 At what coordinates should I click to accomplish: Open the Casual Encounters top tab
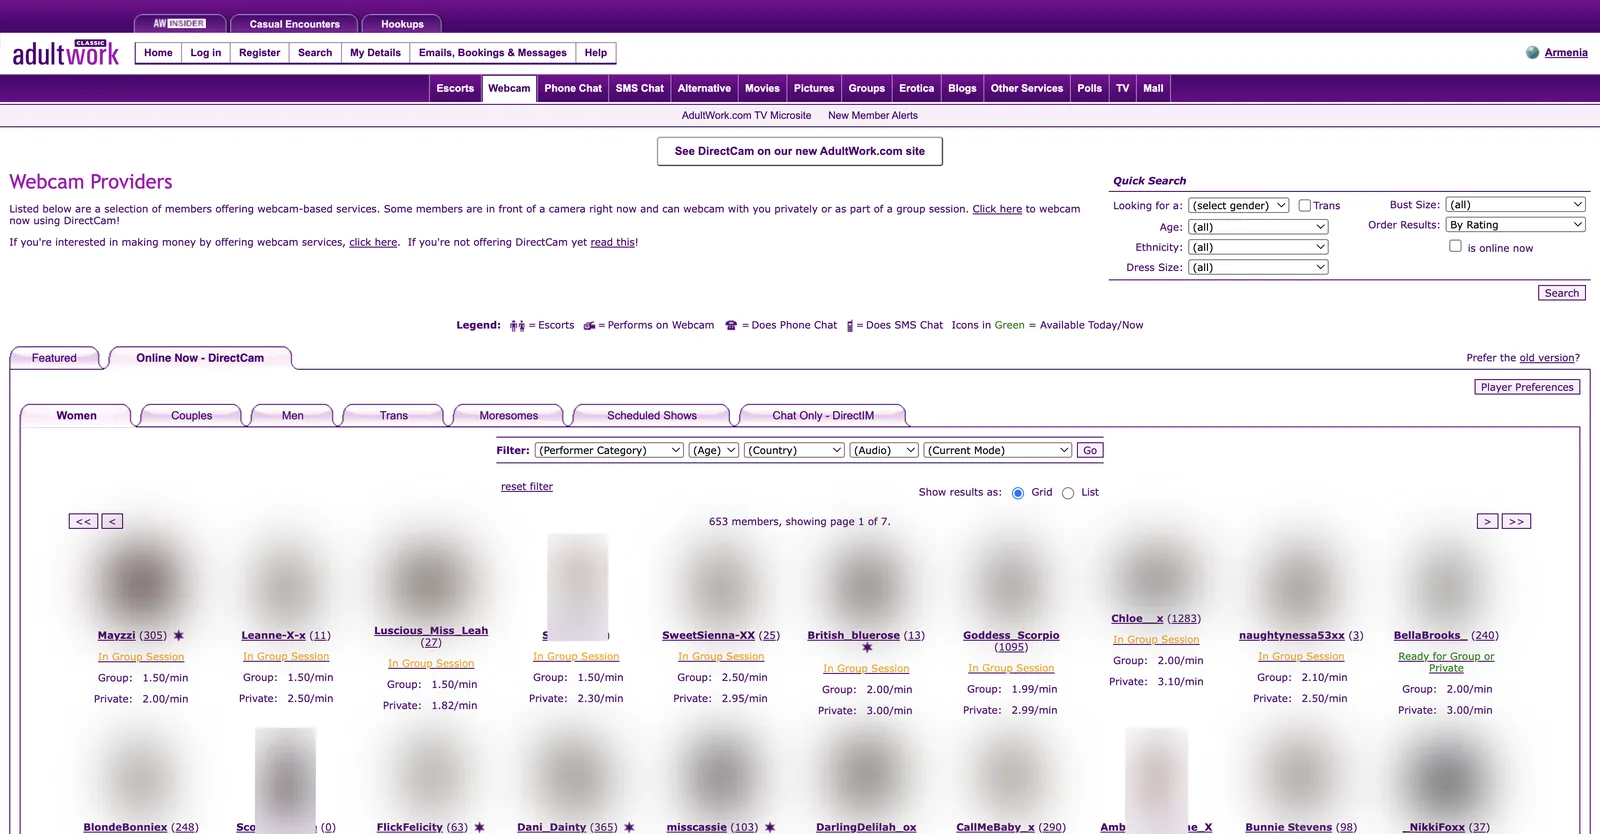294,24
